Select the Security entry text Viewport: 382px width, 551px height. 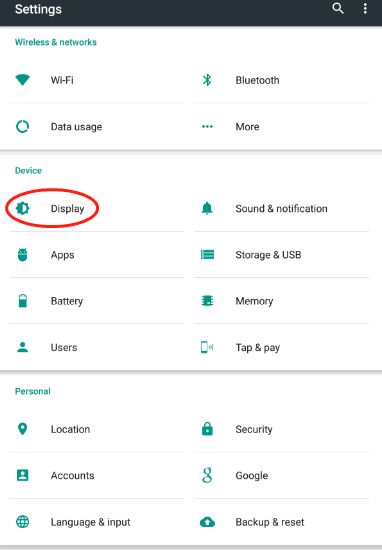point(254,429)
